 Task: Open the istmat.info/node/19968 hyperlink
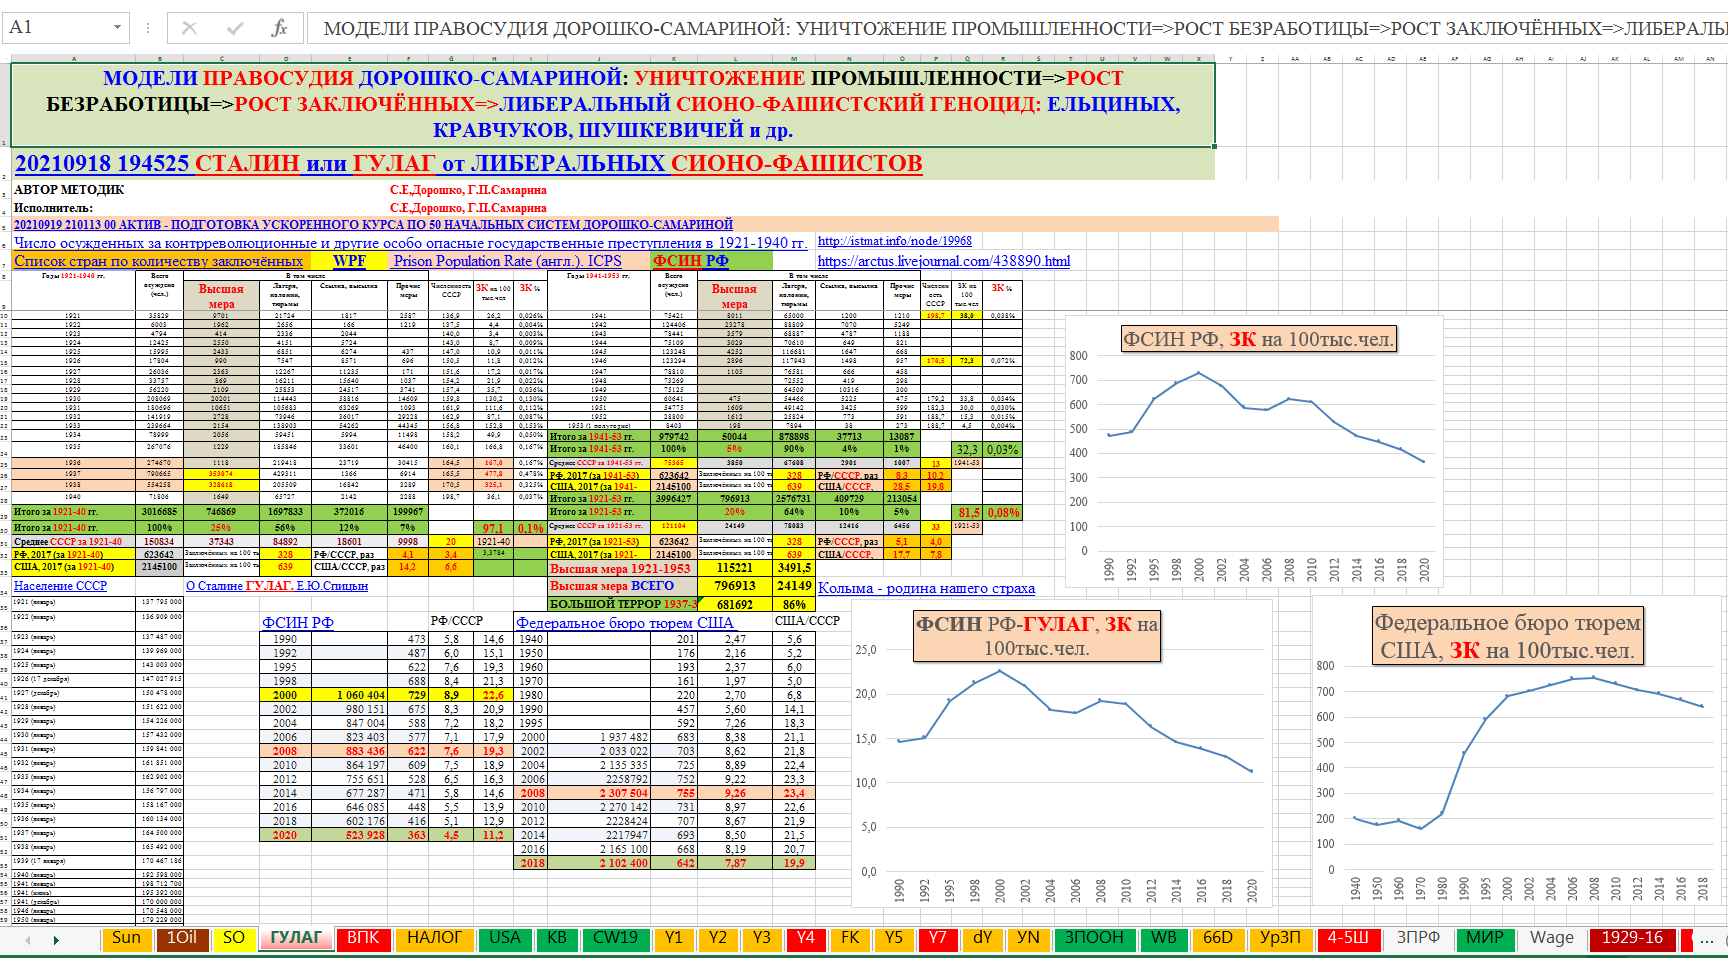(x=894, y=241)
